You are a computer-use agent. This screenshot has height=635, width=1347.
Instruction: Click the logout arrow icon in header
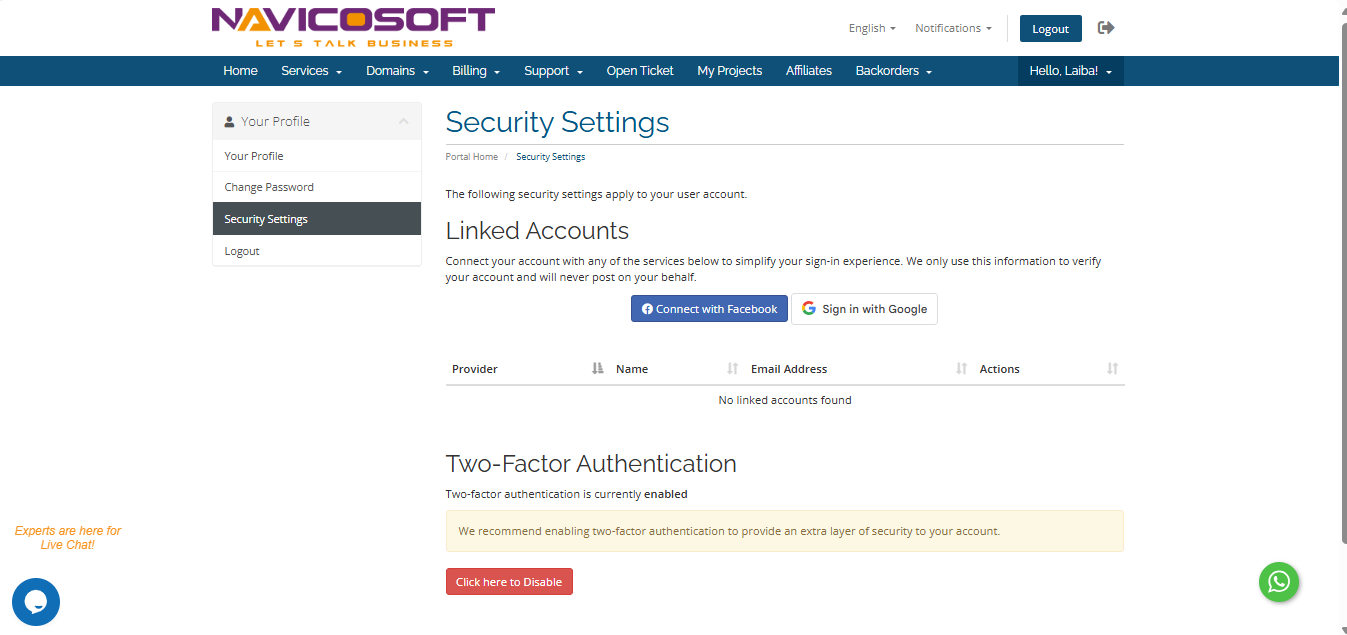1105,28
